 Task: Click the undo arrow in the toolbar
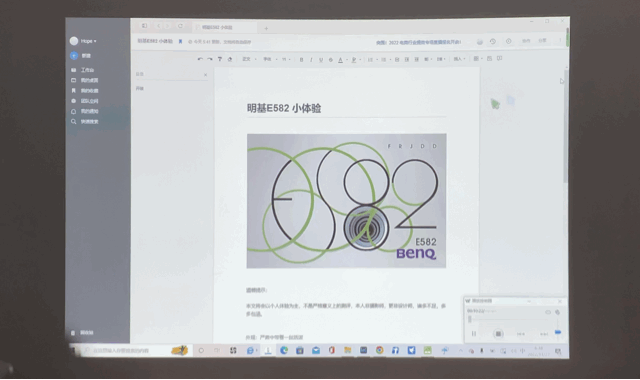200,59
